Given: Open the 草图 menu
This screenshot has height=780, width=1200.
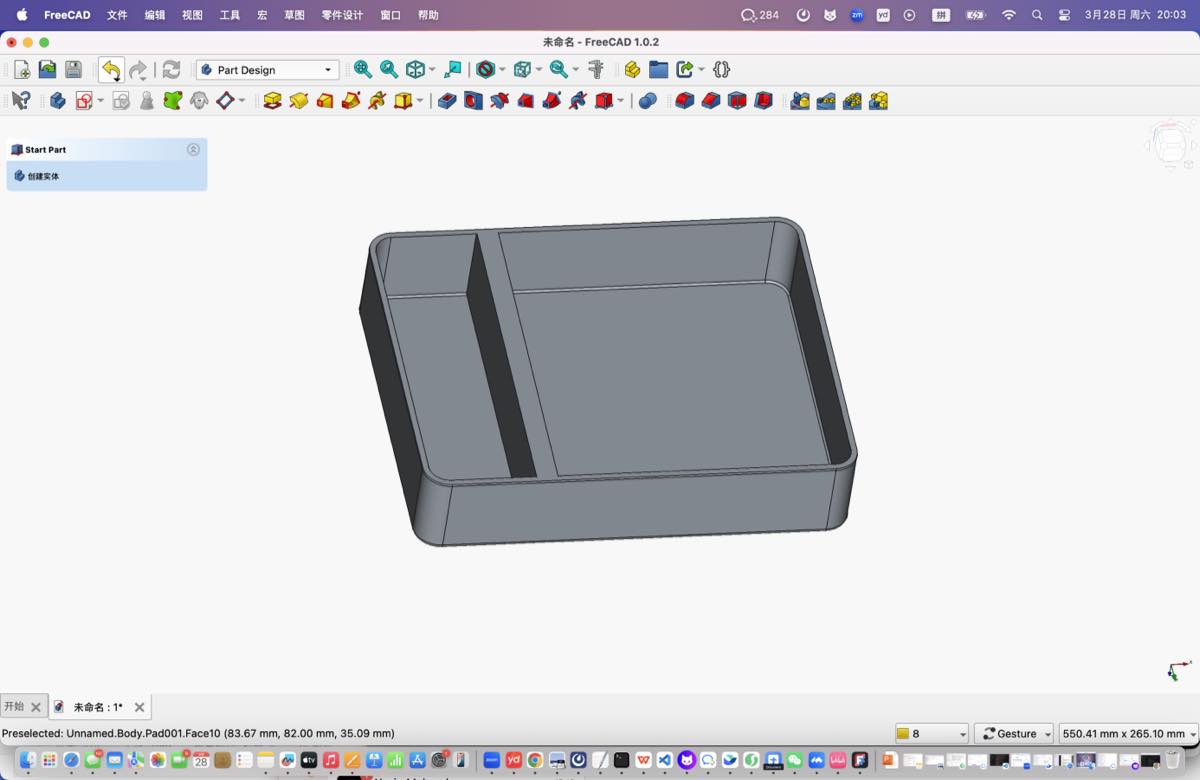Looking at the screenshot, I should (x=294, y=15).
